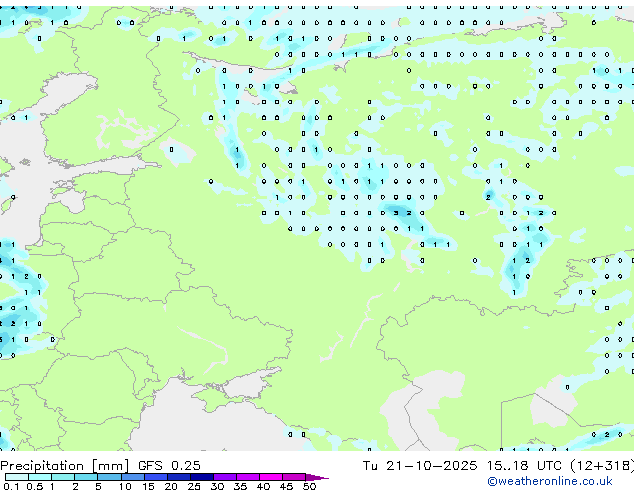Click the legend scale label "25"

pos(194,486)
